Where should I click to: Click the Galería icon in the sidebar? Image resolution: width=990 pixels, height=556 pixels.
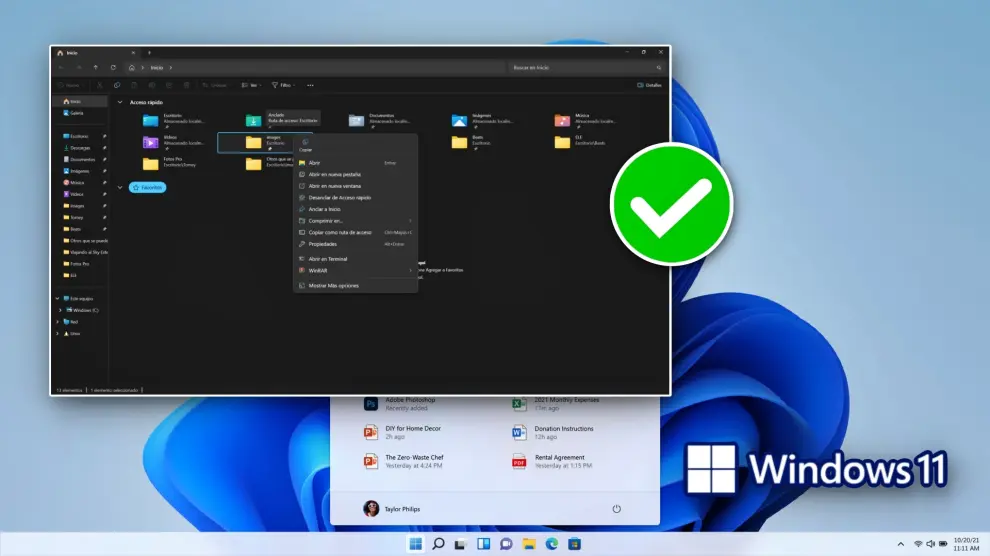point(66,113)
